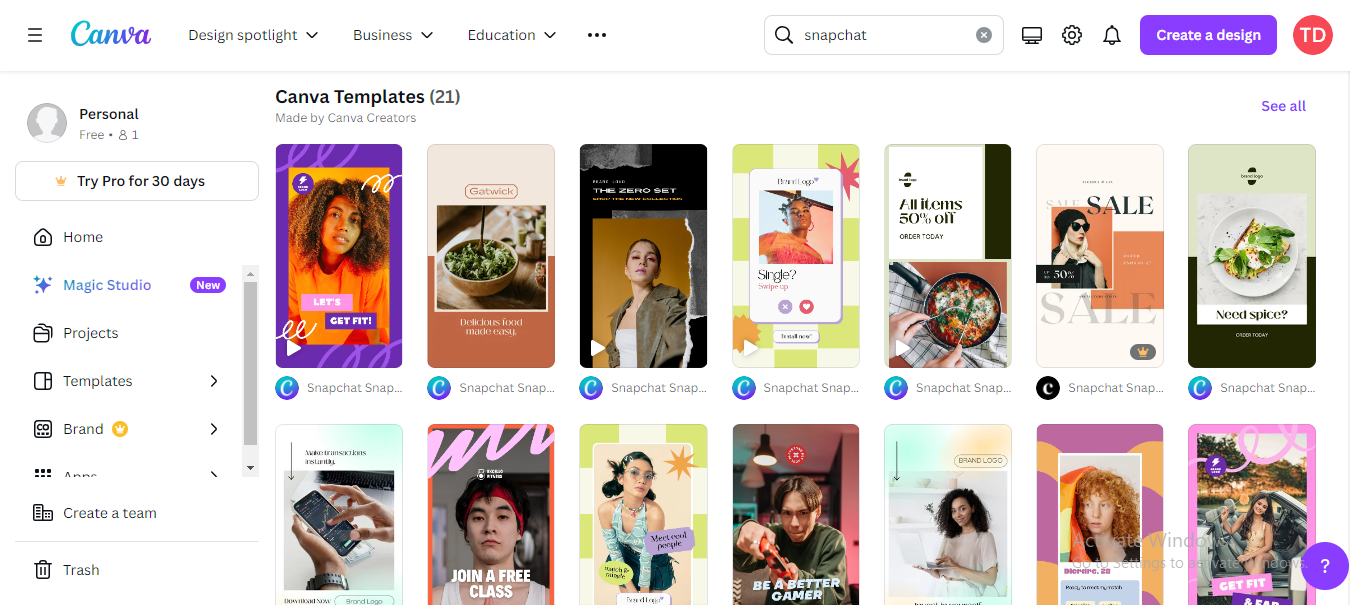The height and width of the screenshot is (605, 1350).
Task: Play the Zero Set template video
Action: pos(597,349)
